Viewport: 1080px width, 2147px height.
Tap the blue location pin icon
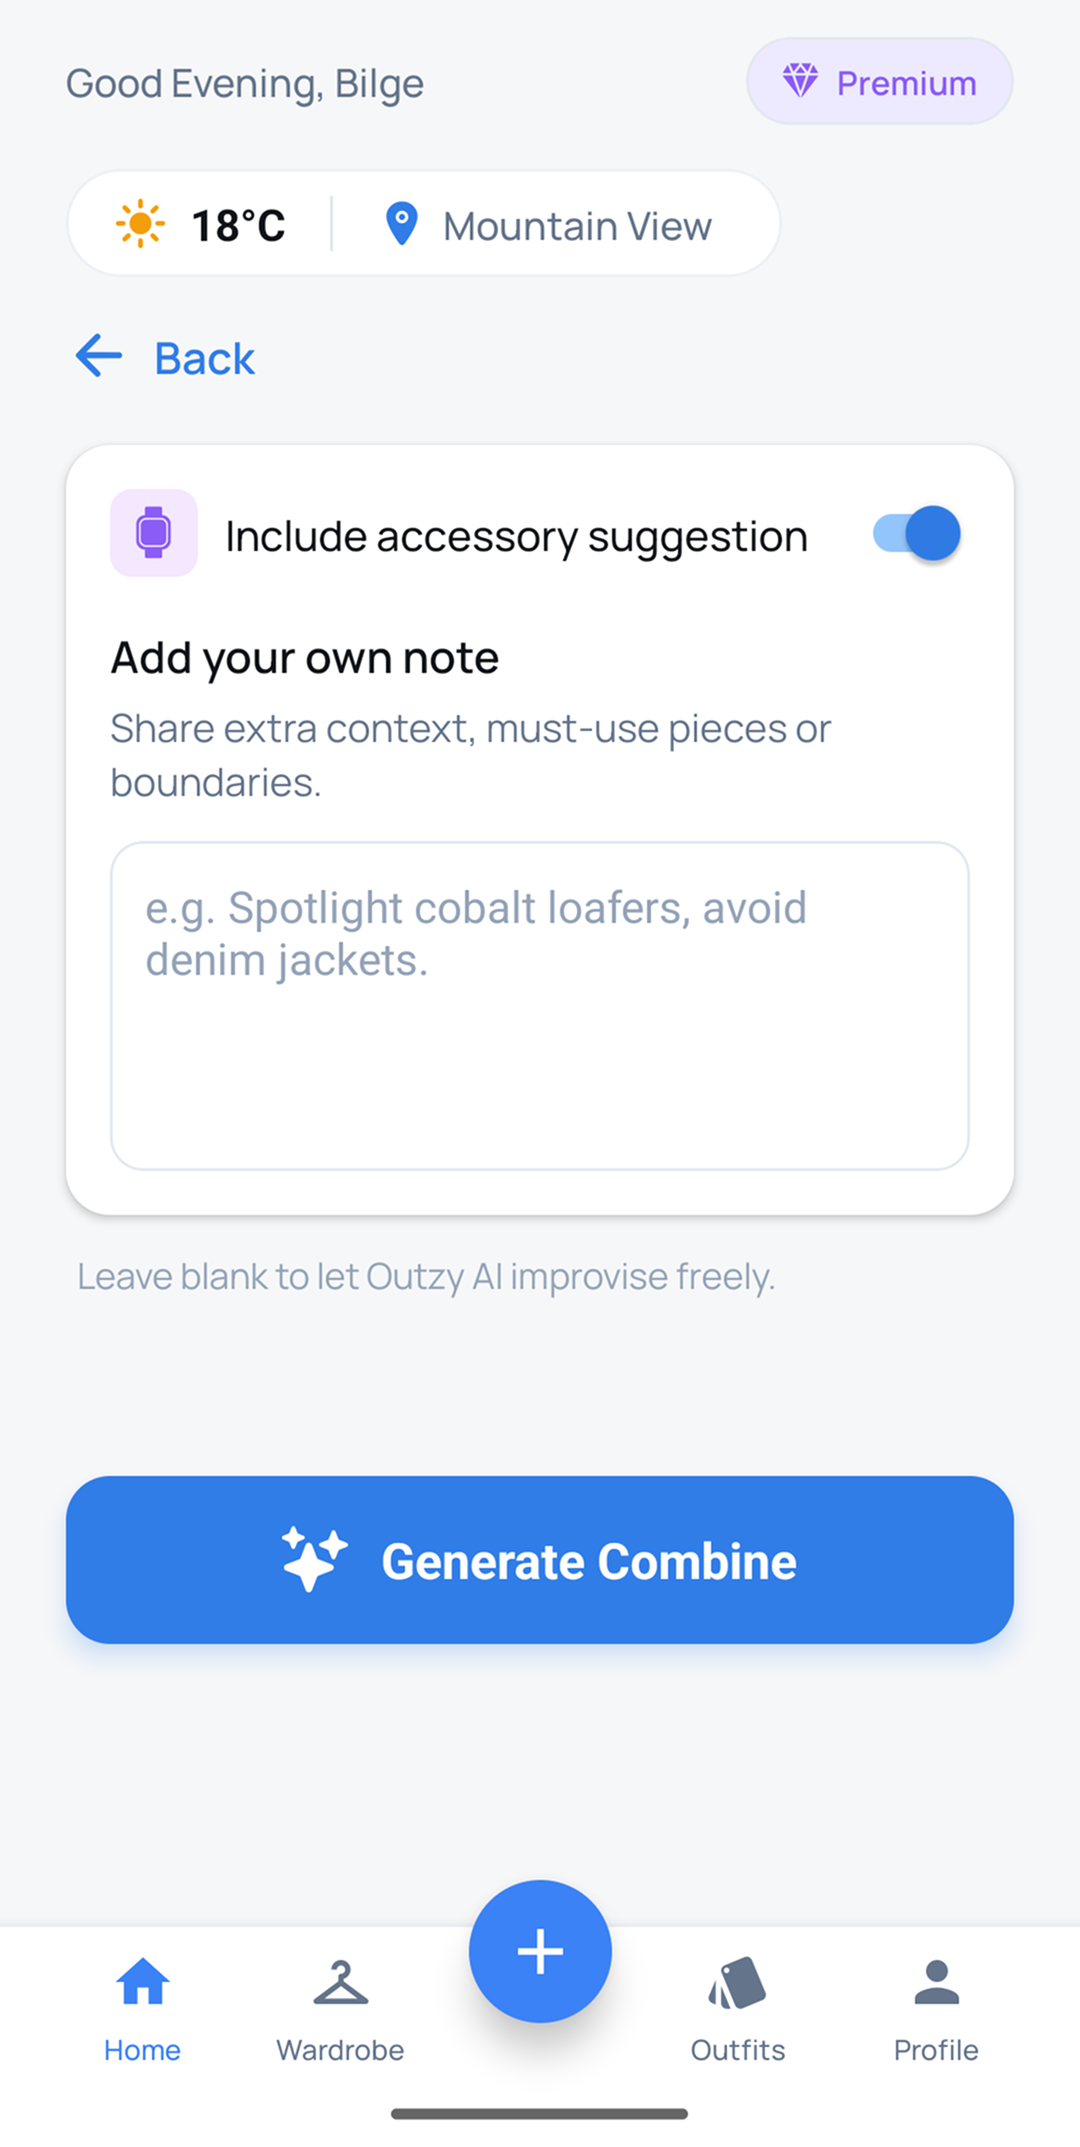click(x=401, y=224)
